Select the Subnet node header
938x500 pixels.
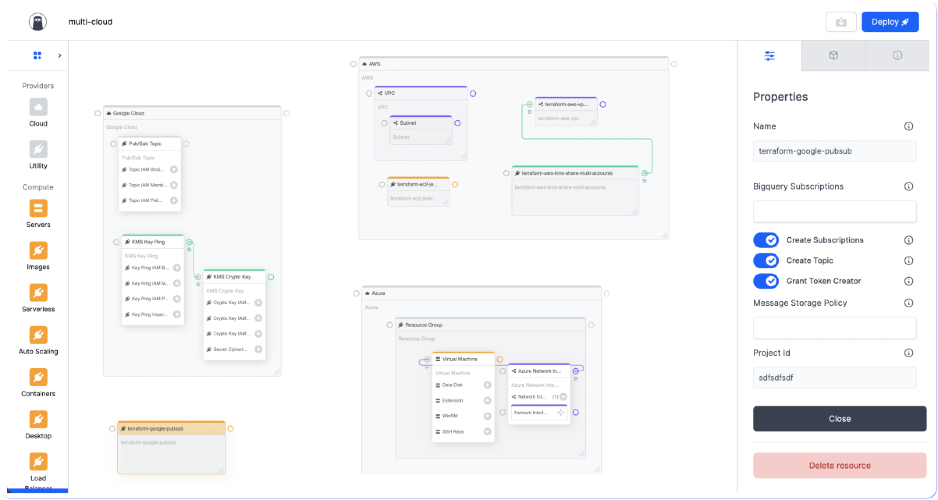(421, 123)
